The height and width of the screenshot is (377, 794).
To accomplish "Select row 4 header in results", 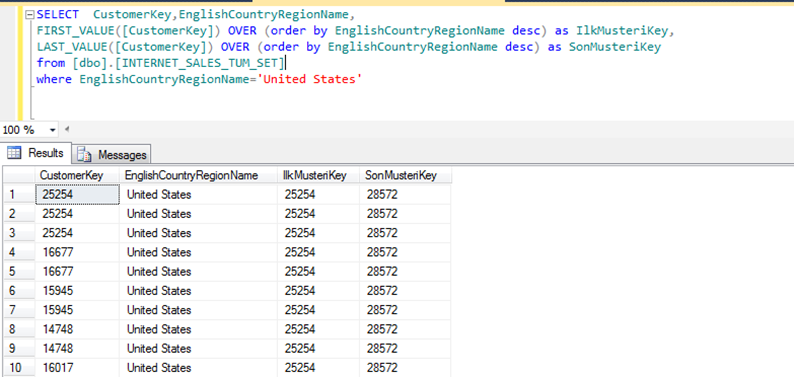I will pos(18,252).
